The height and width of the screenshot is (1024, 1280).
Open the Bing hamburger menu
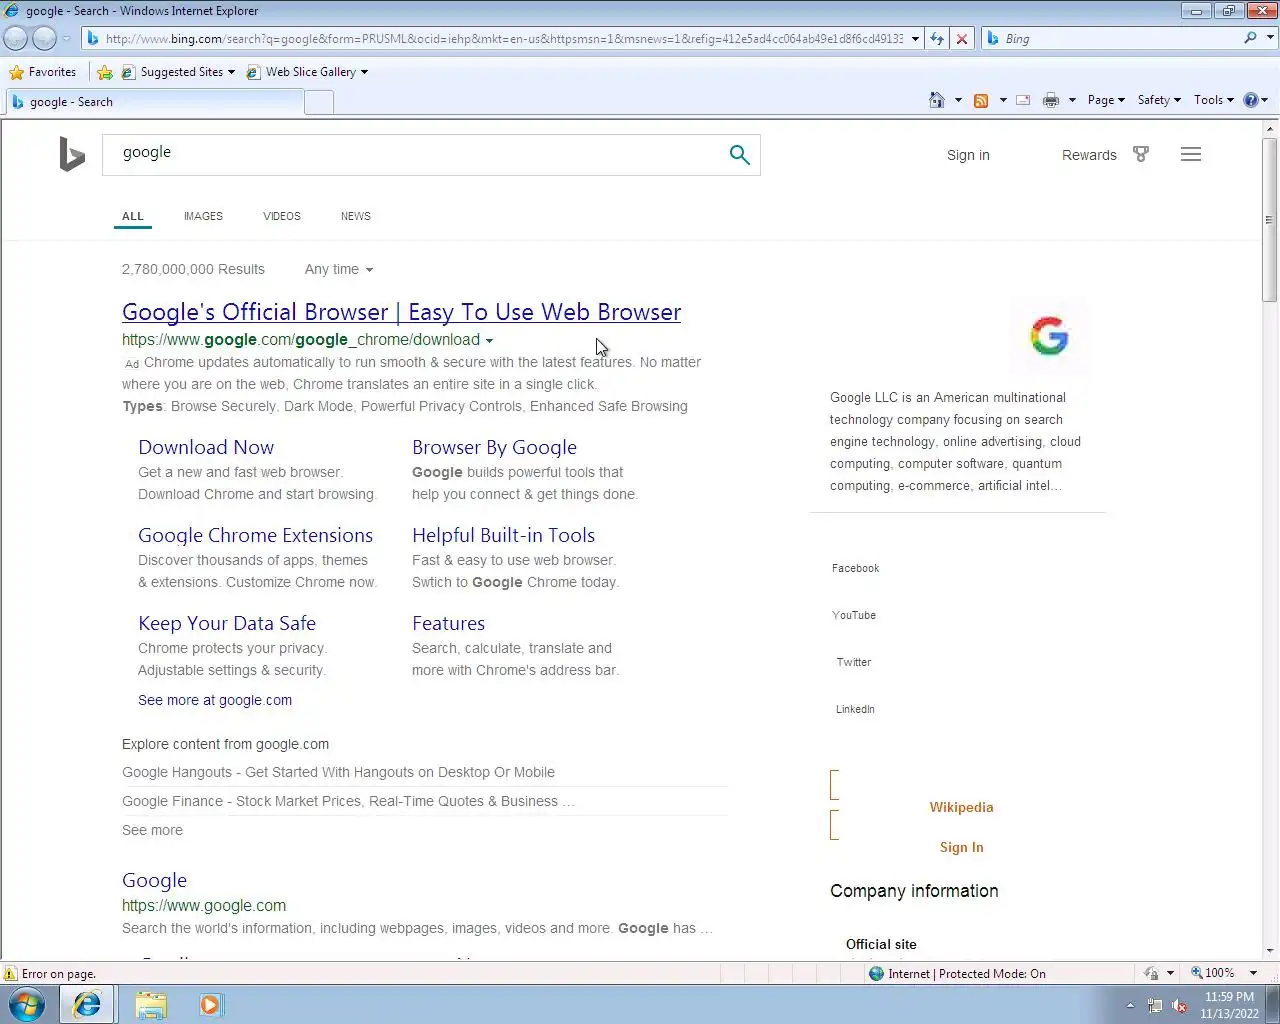coord(1191,154)
